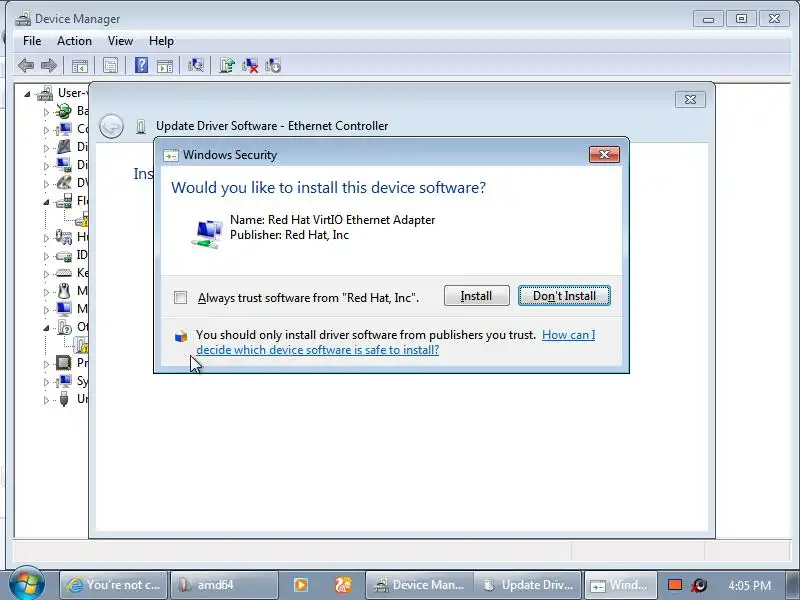Expand the Keyboards tree node
The width and height of the screenshot is (800, 600).
[46, 274]
